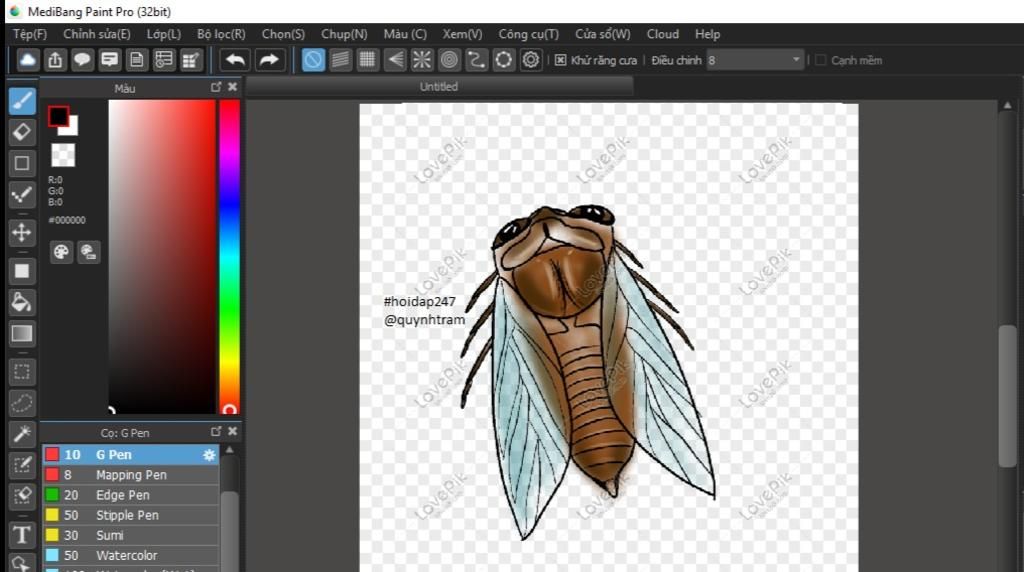
Task: Open the Chọn(S) menu
Action: (x=283, y=34)
